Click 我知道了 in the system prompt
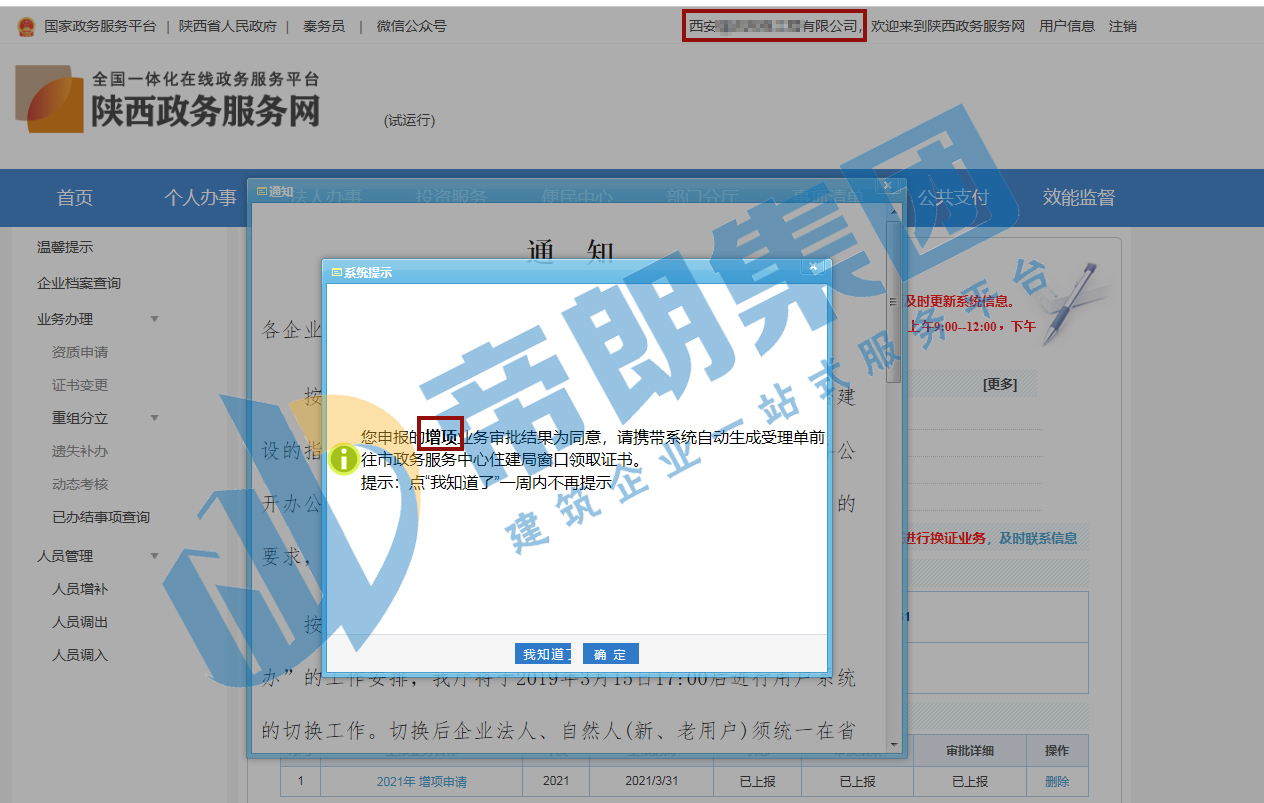Viewport: 1264px width, 803px height. point(543,654)
